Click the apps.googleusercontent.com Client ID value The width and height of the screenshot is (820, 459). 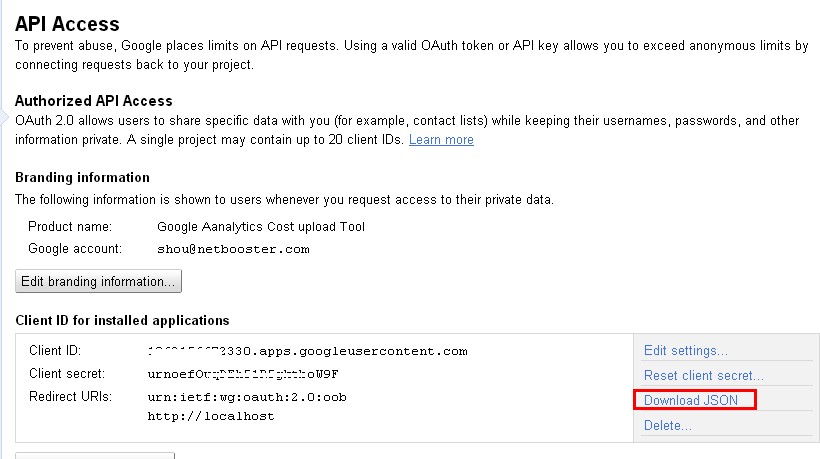[x=308, y=351]
